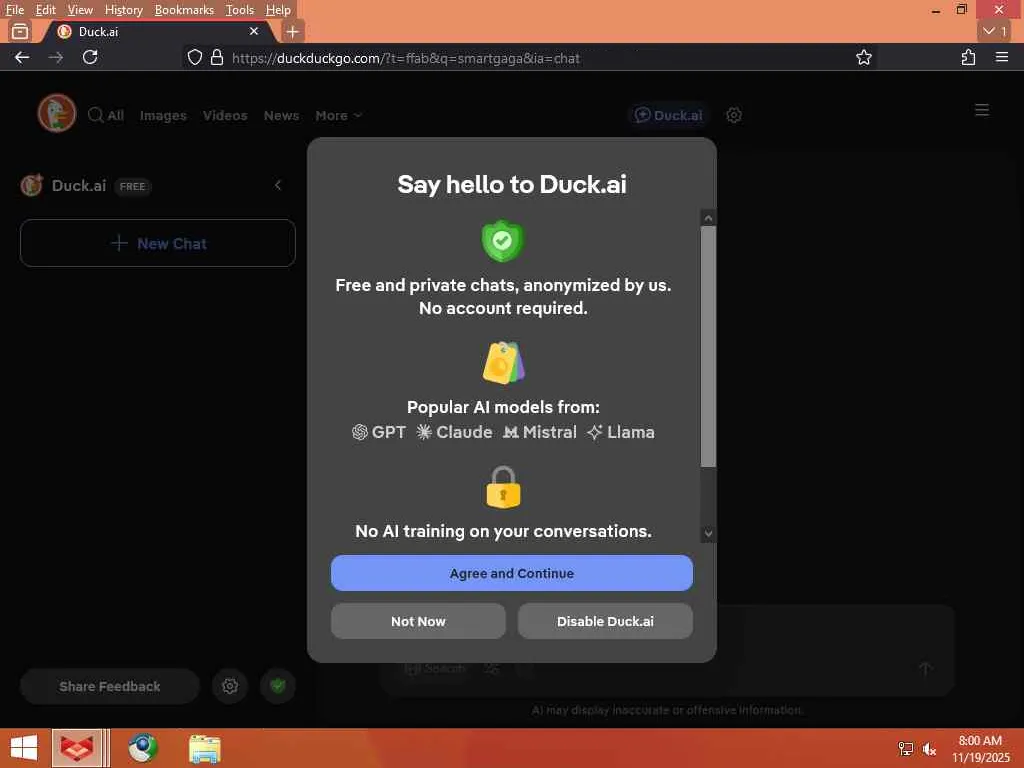Collapse the Duck.ai sidebar chevron
This screenshot has height=768, width=1024.
pos(278,185)
